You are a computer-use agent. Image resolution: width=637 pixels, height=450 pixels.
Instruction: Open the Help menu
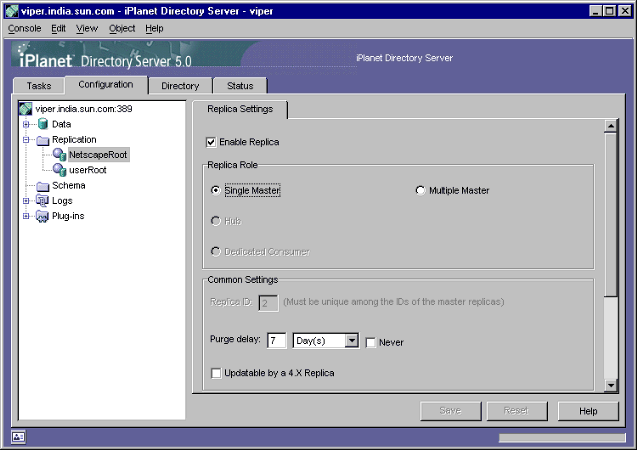coord(154,28)
